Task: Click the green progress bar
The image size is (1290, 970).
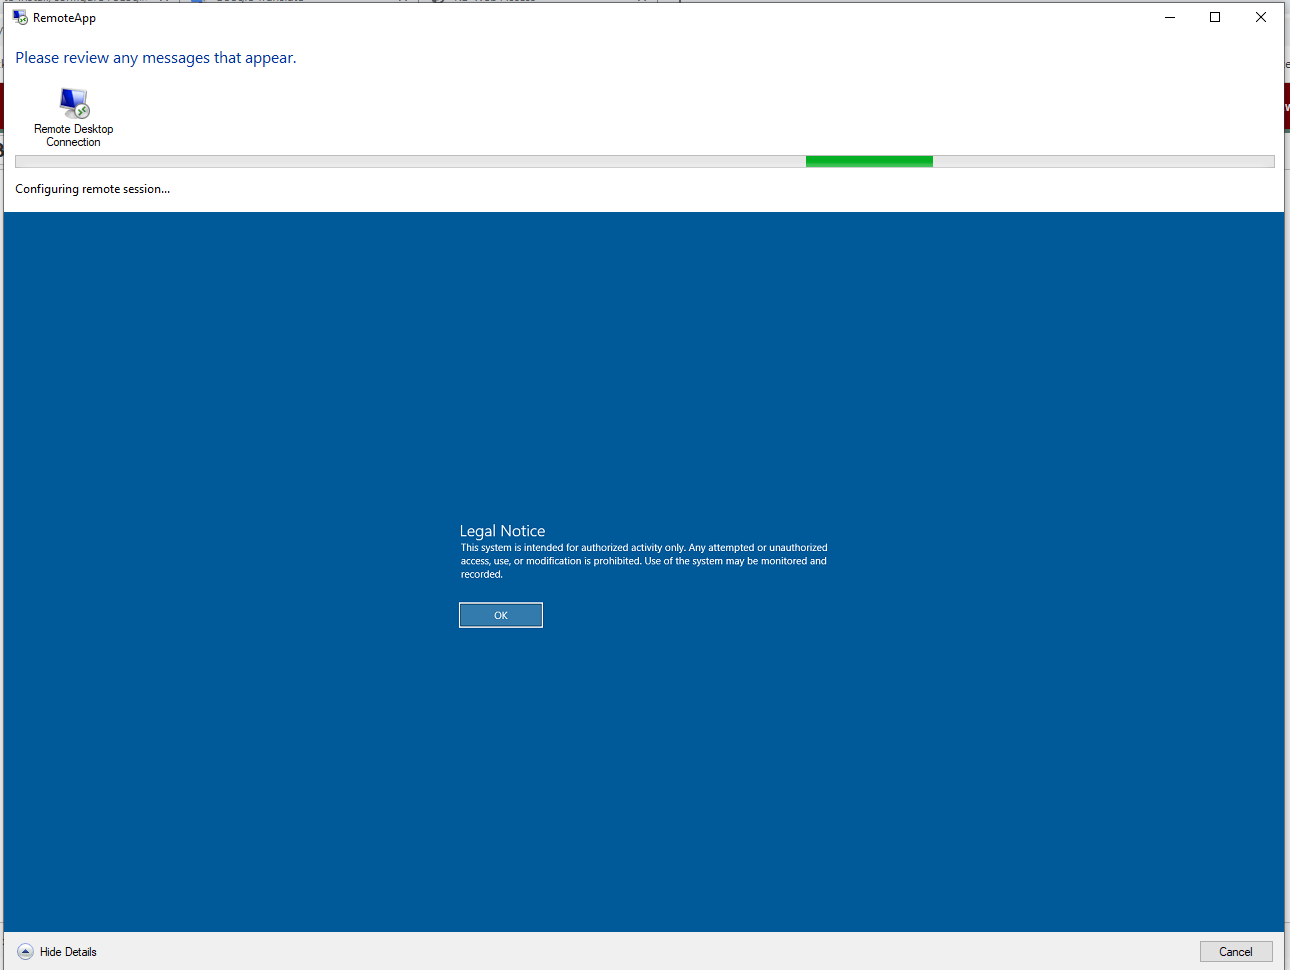Action: click(x=868, y=161)
